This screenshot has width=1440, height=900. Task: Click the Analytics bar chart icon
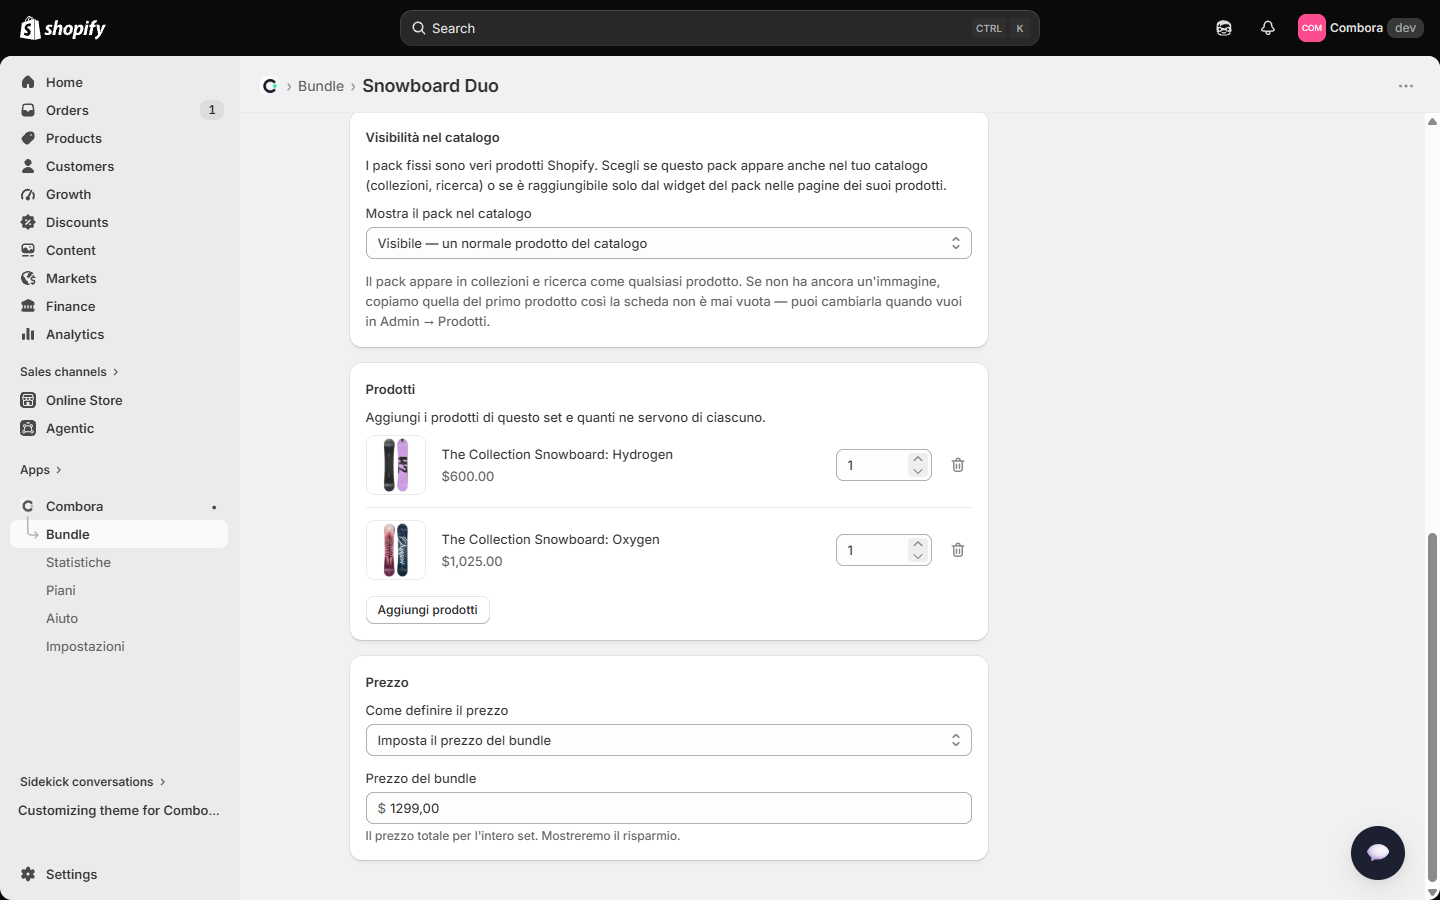(28, 334)
